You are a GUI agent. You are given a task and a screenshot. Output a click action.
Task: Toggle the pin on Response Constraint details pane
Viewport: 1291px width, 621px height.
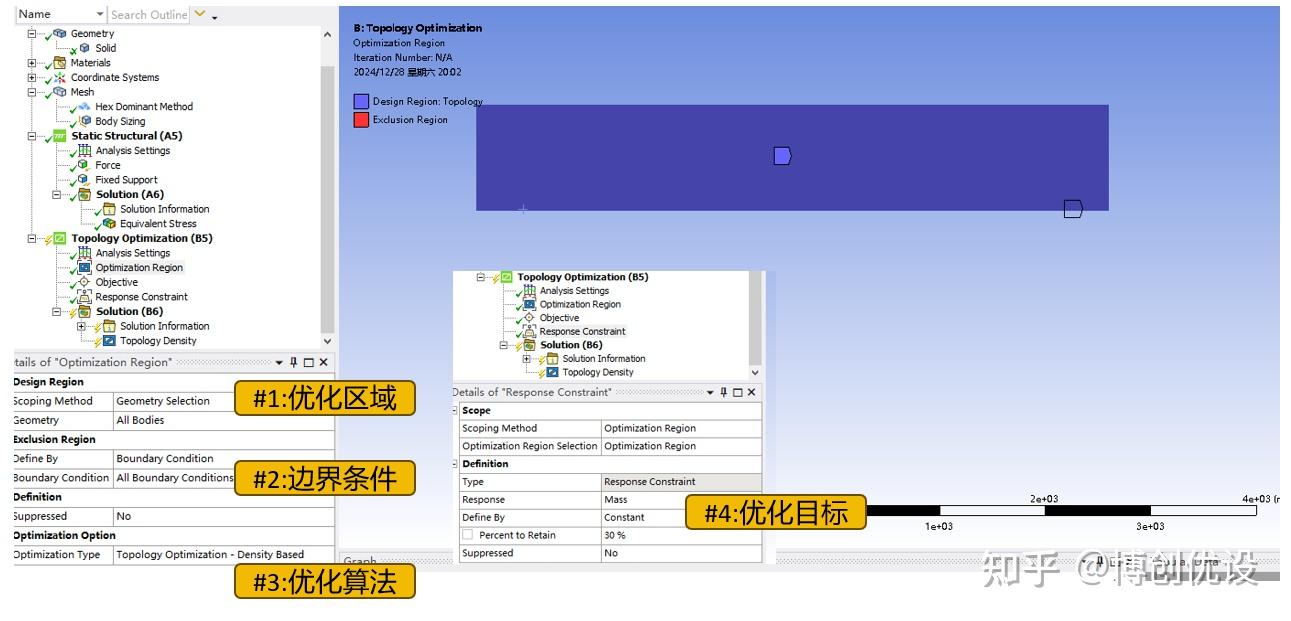pyautogui.click(x=723, y=392)
